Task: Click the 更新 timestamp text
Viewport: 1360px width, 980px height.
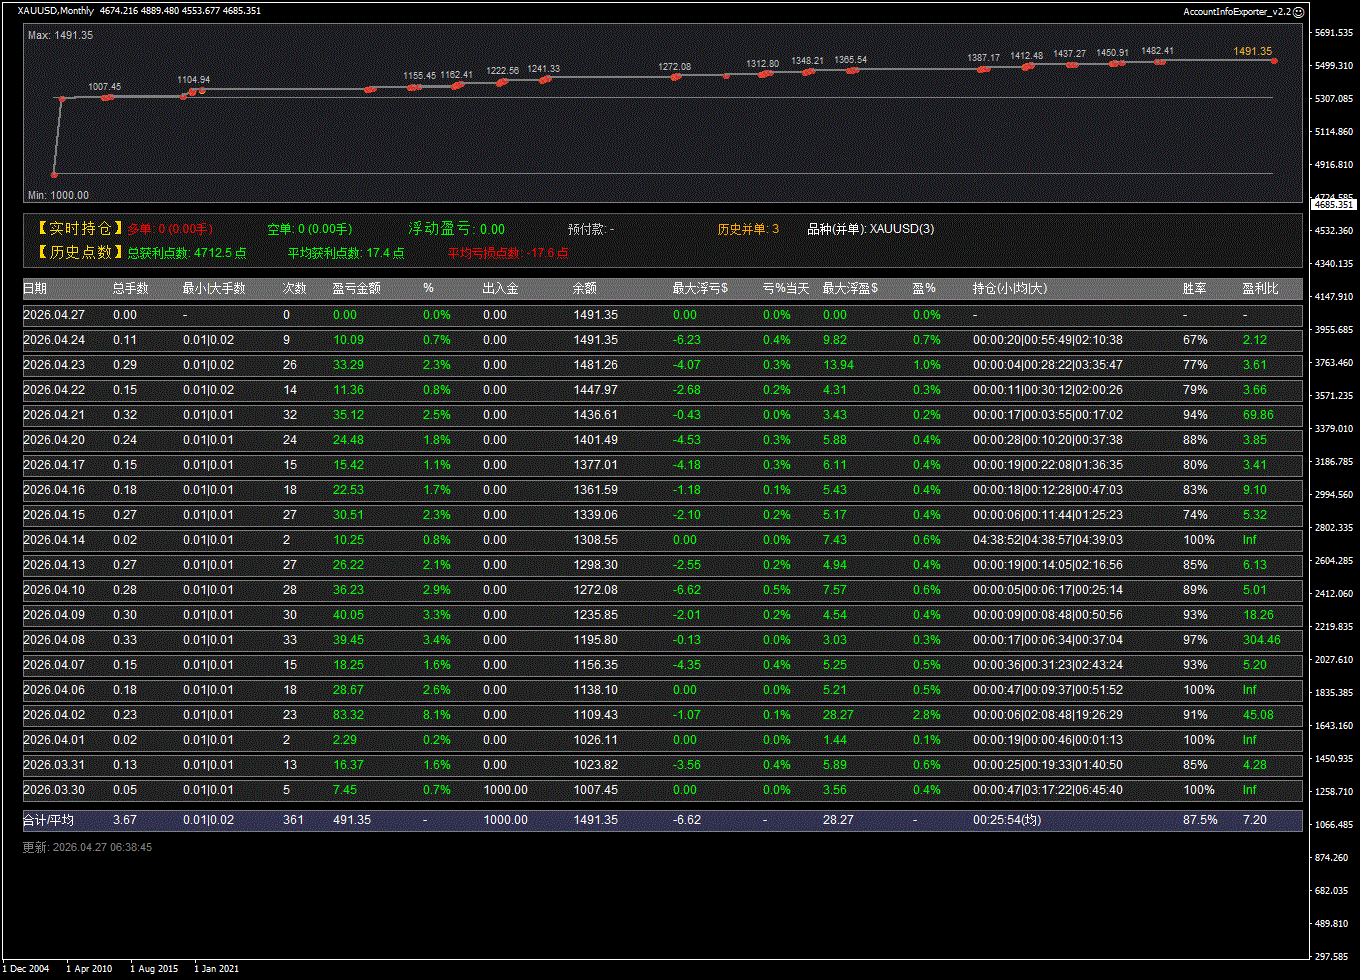Action: (x=87, y=847)
